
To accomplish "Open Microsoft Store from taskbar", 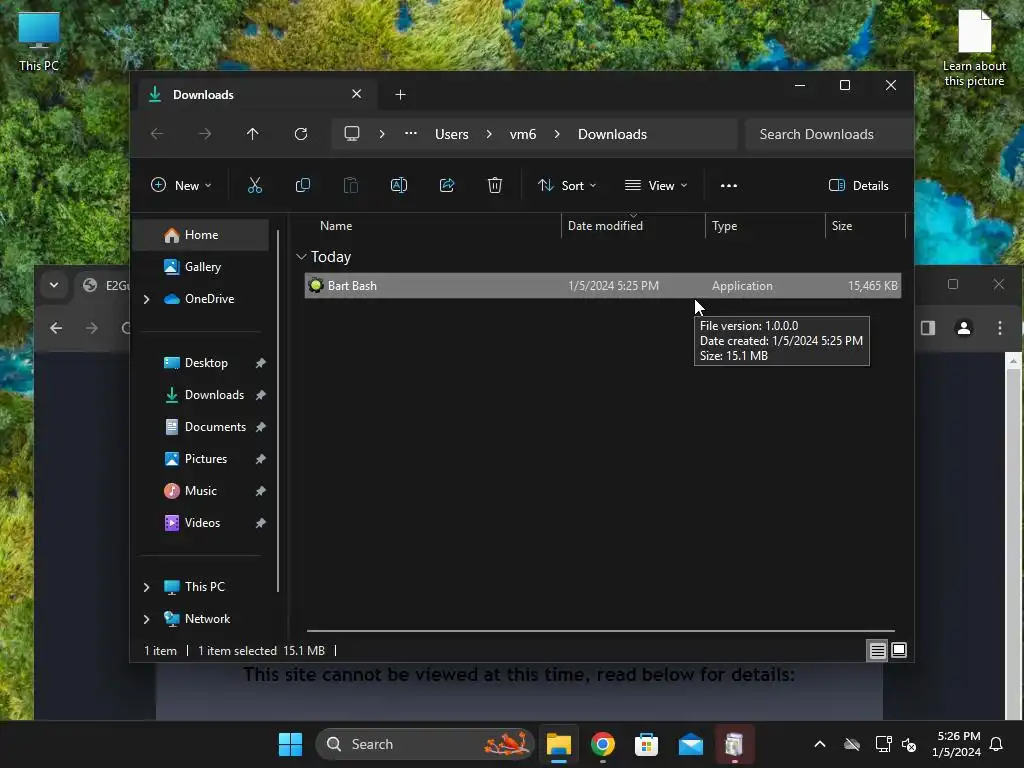I will [x=647, y=744].
